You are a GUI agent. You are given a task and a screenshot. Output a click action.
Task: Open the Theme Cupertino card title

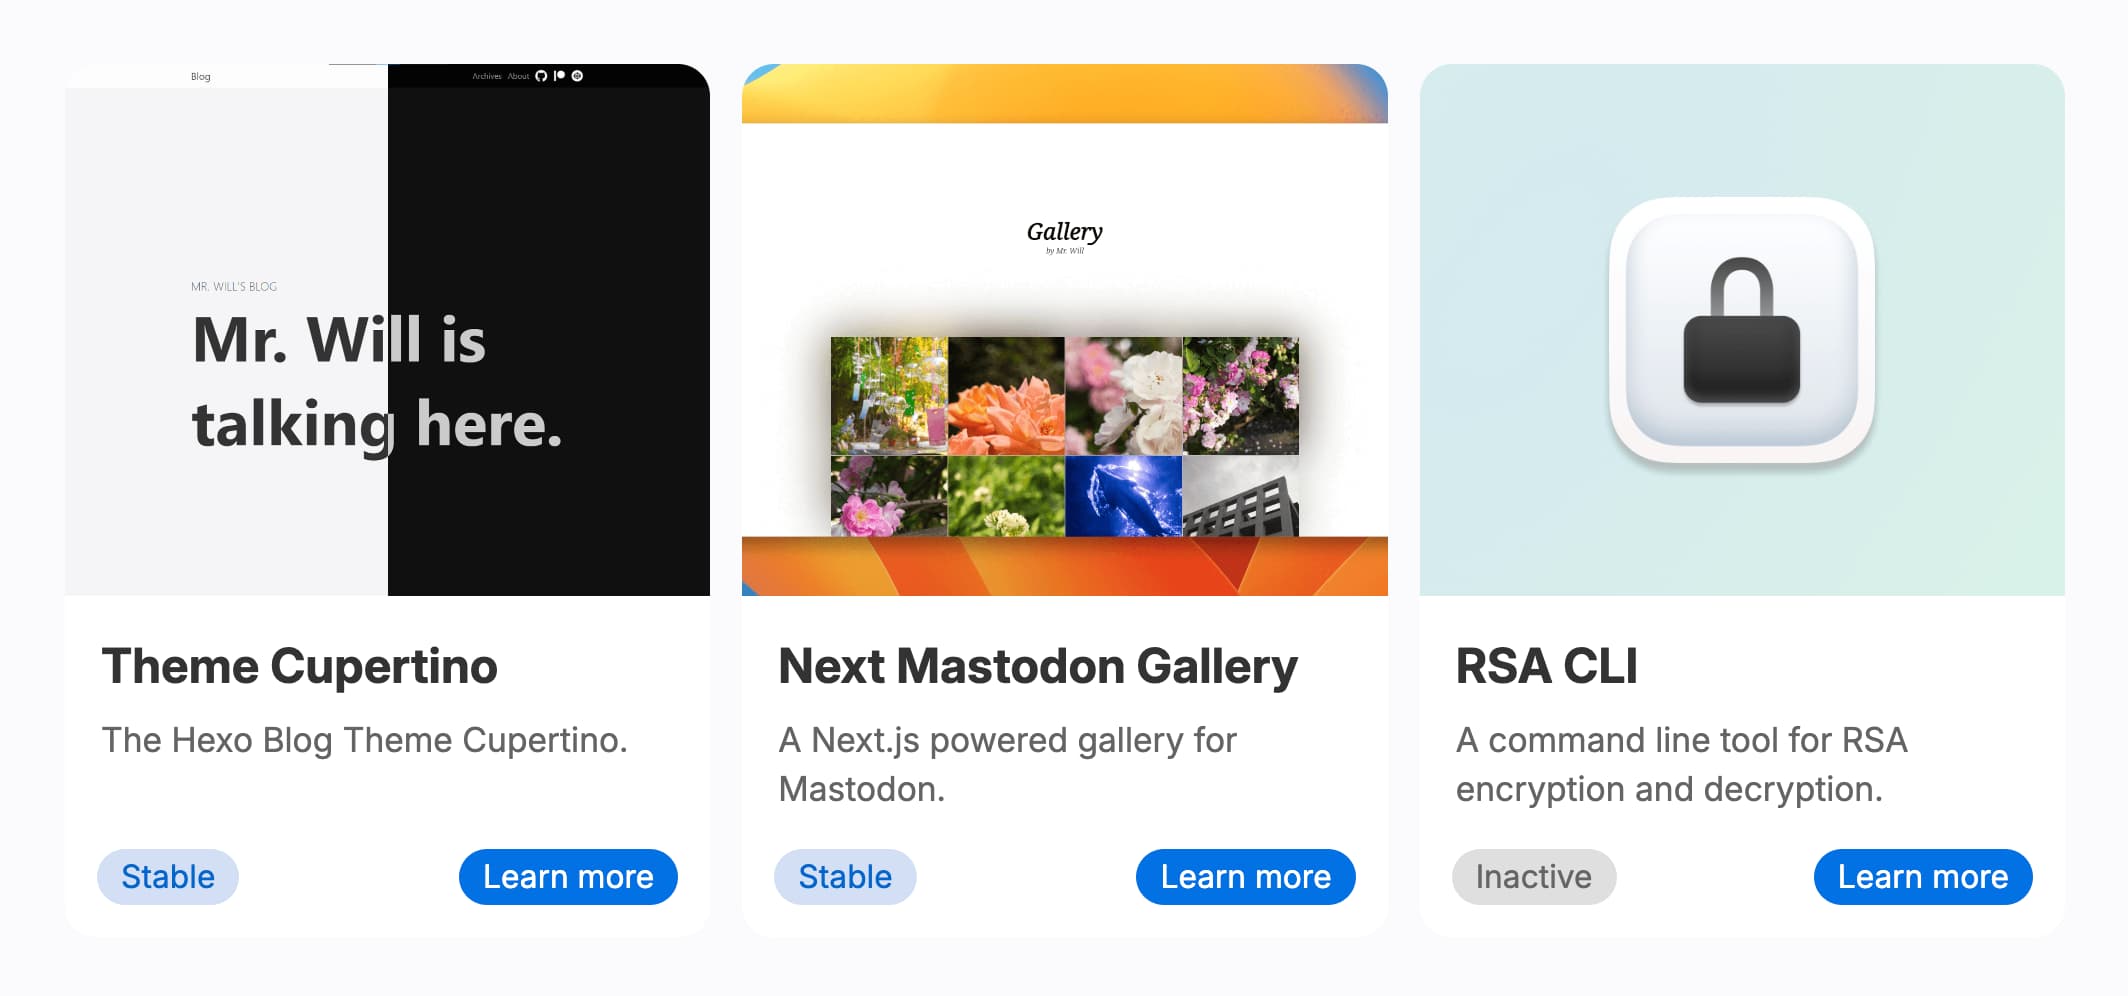click(299, 666)
